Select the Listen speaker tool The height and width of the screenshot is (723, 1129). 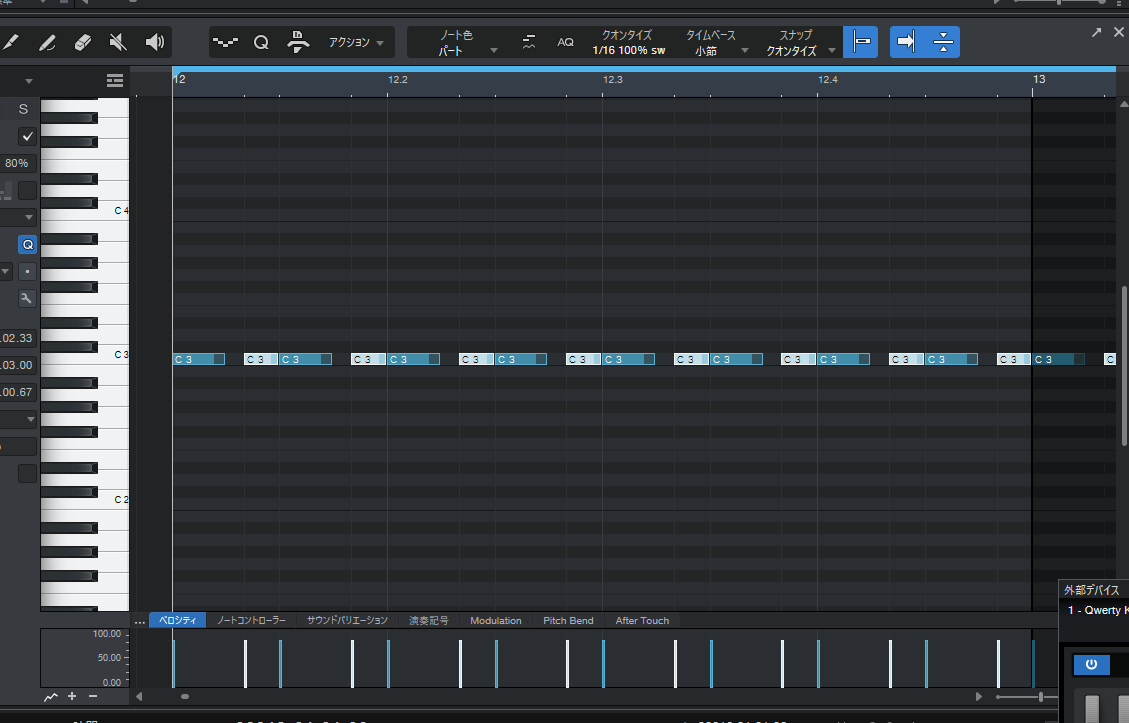(154, 42)
